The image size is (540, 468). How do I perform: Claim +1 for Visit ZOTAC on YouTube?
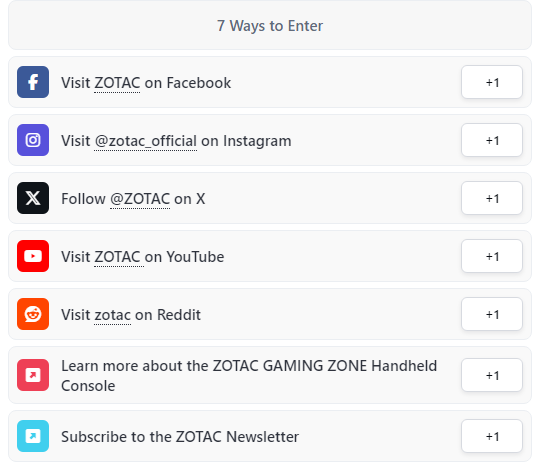492,256
